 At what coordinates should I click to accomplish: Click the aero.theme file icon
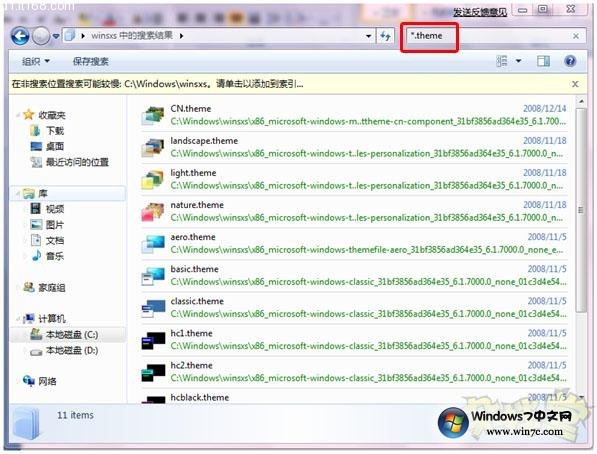pyautogui.click(x=153, y=244)
